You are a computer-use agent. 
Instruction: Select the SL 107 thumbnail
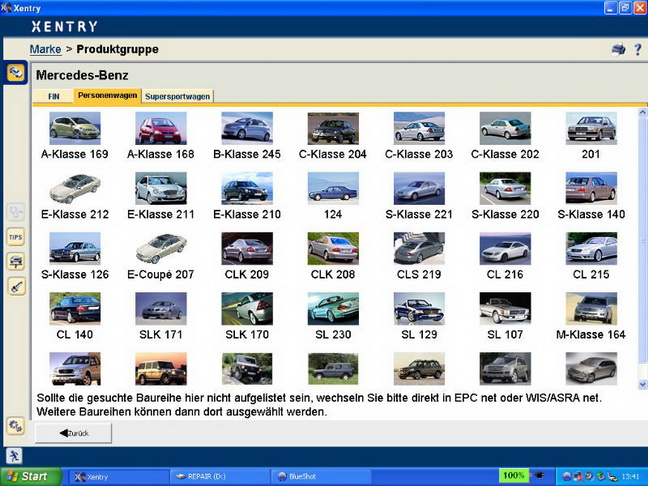pos(505,309)
